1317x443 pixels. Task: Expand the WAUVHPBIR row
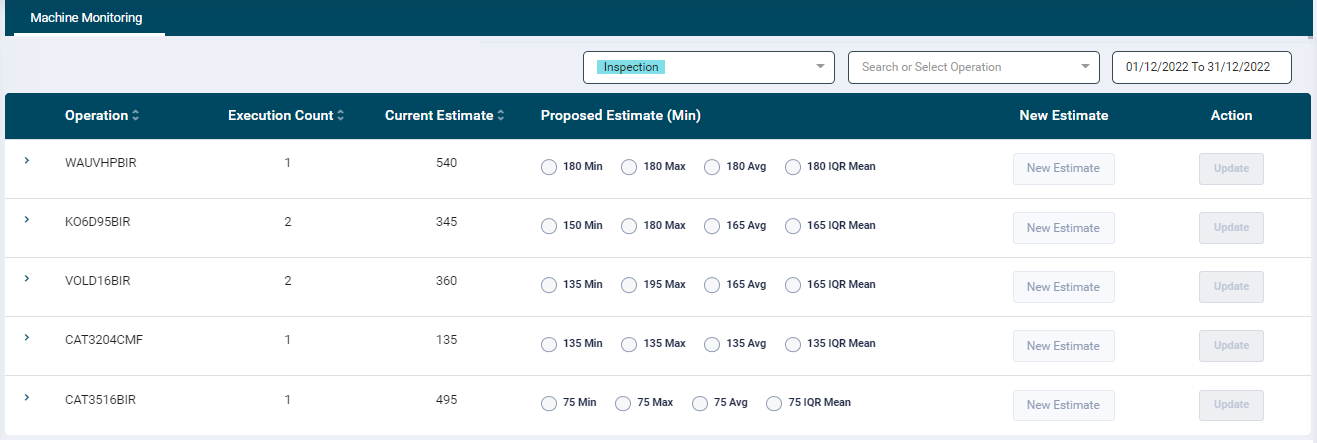pos(26,160)
